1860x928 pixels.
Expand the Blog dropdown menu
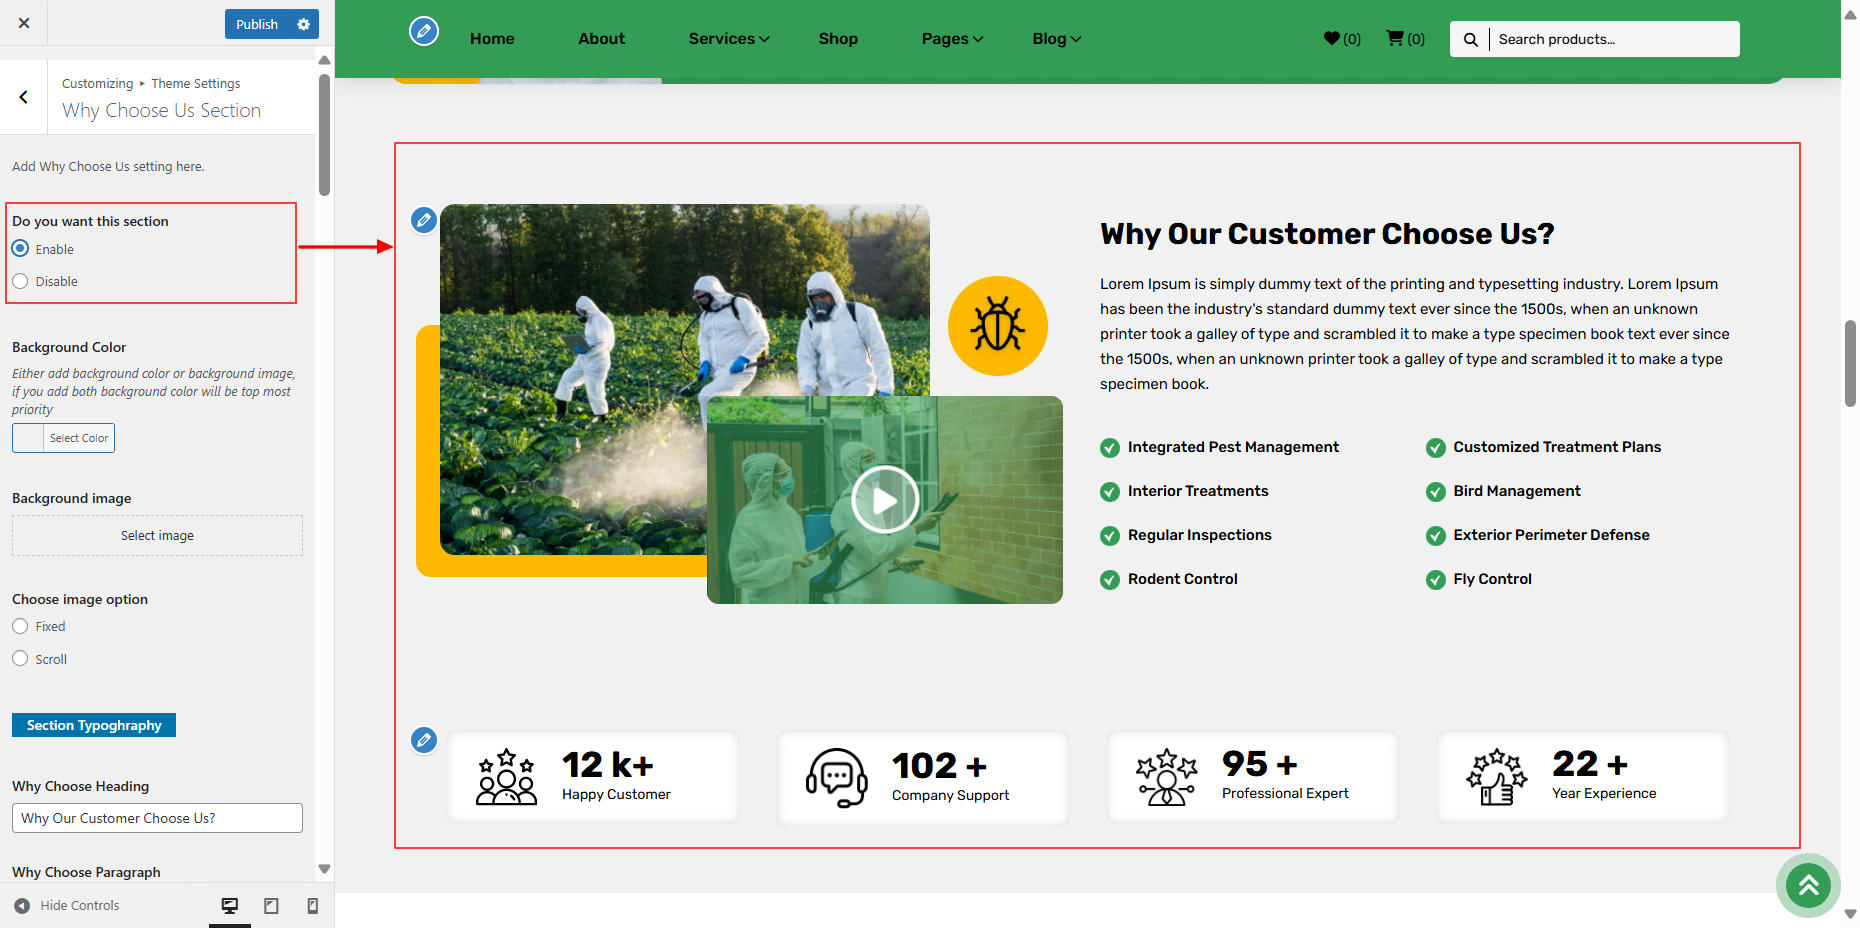click(x=1056, y=39)
